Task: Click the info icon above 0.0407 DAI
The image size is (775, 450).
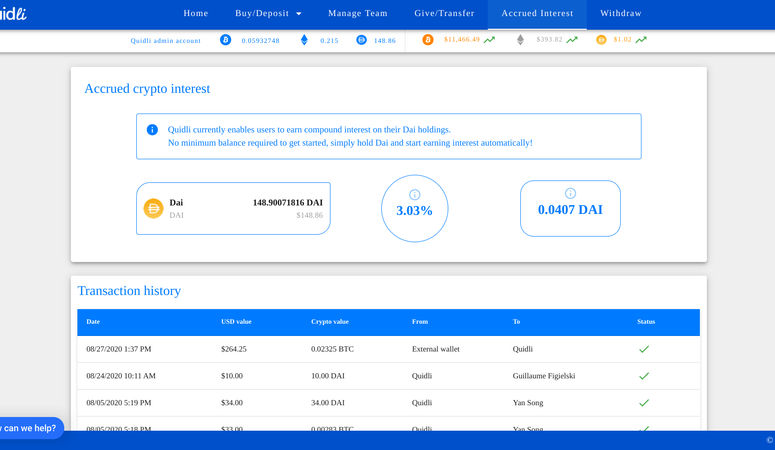Action: tap(570, 193)
